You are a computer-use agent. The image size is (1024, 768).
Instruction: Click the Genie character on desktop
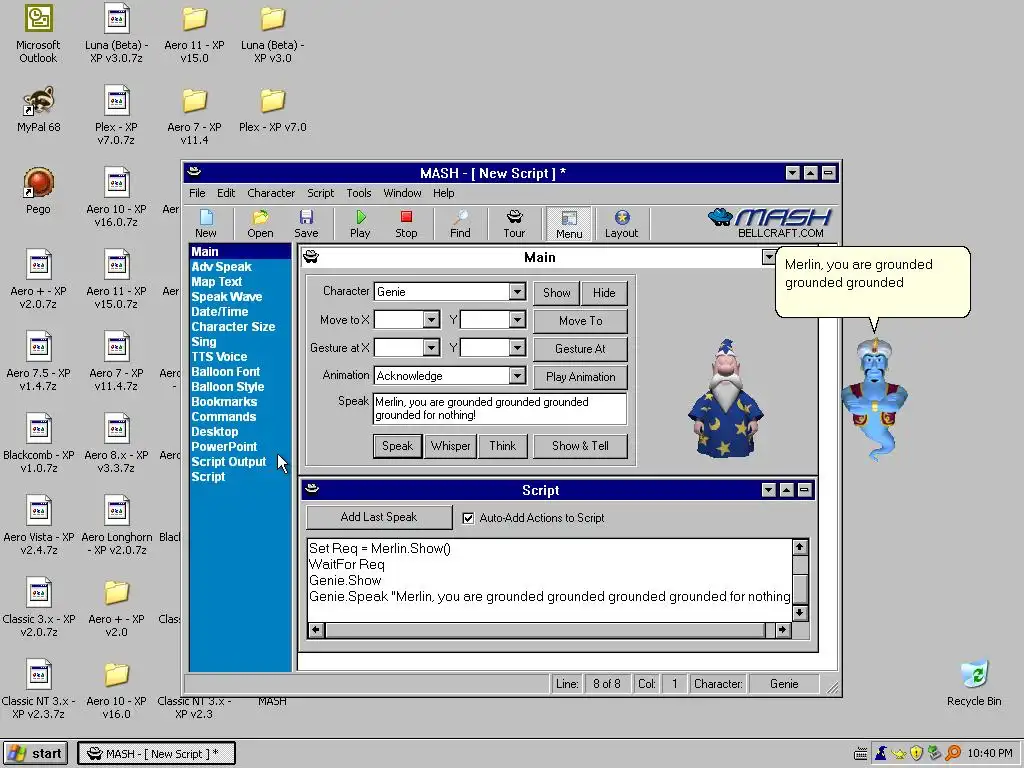click(x=874, y=400)
